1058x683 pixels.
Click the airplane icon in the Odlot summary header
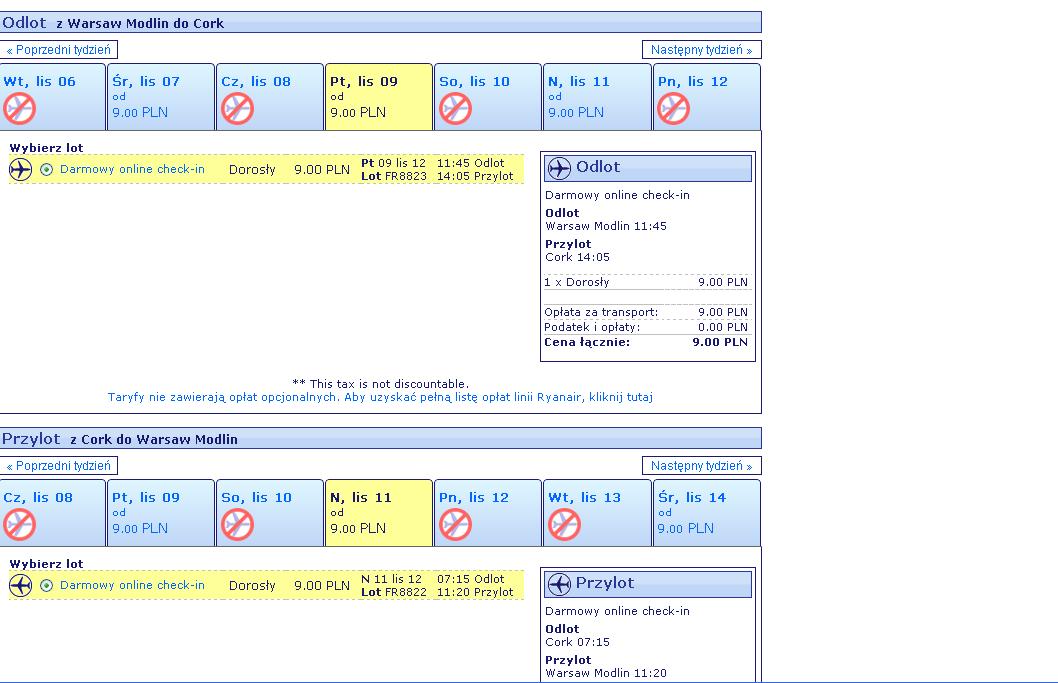coord(559,168)
